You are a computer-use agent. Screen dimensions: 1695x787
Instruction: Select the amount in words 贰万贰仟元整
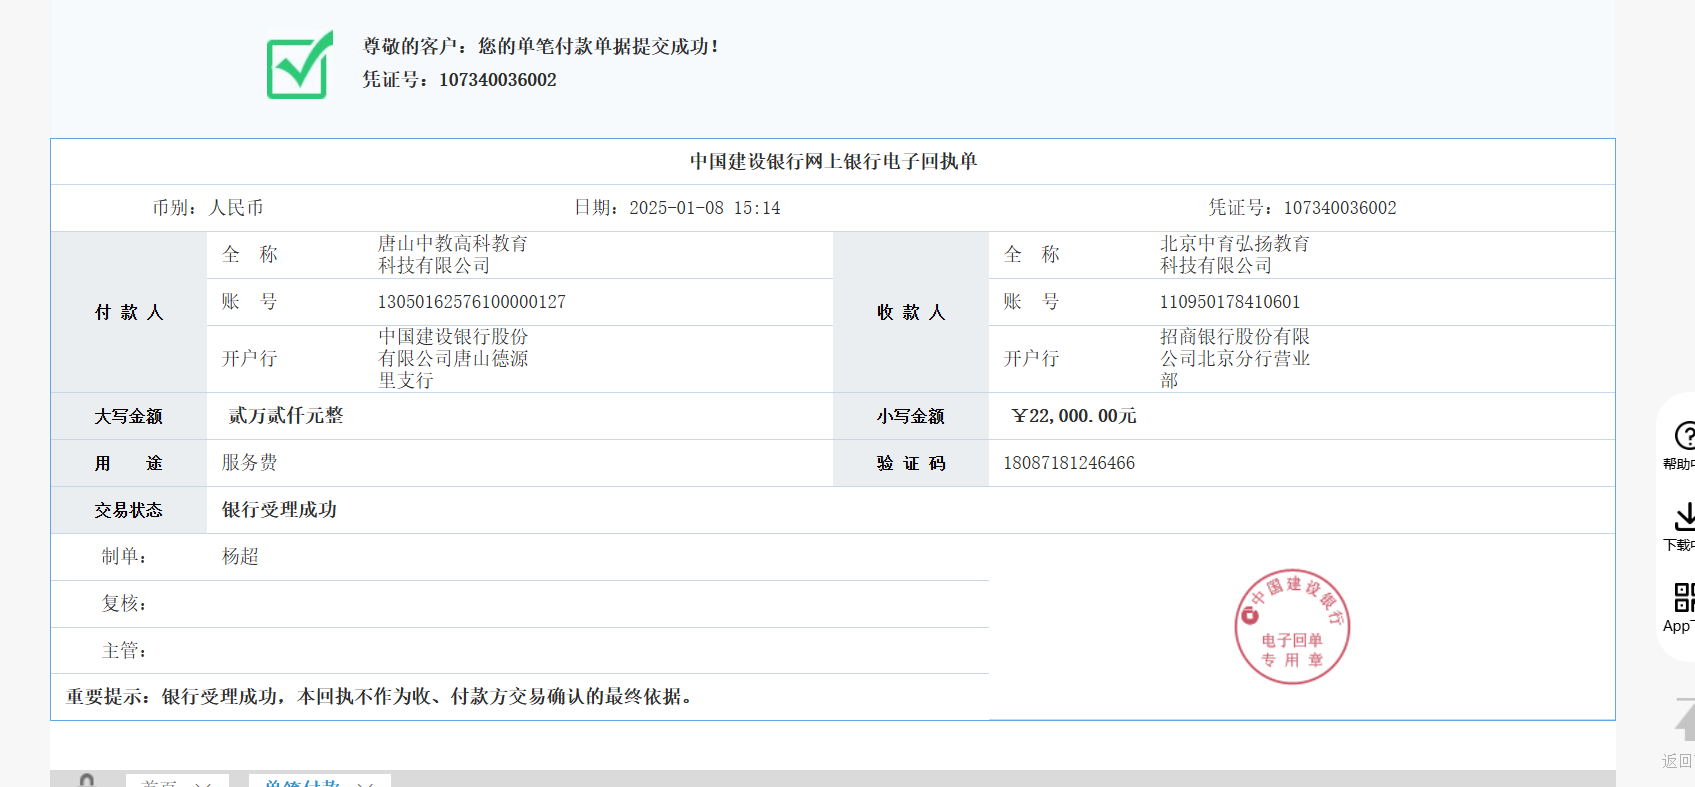point(286,416)
